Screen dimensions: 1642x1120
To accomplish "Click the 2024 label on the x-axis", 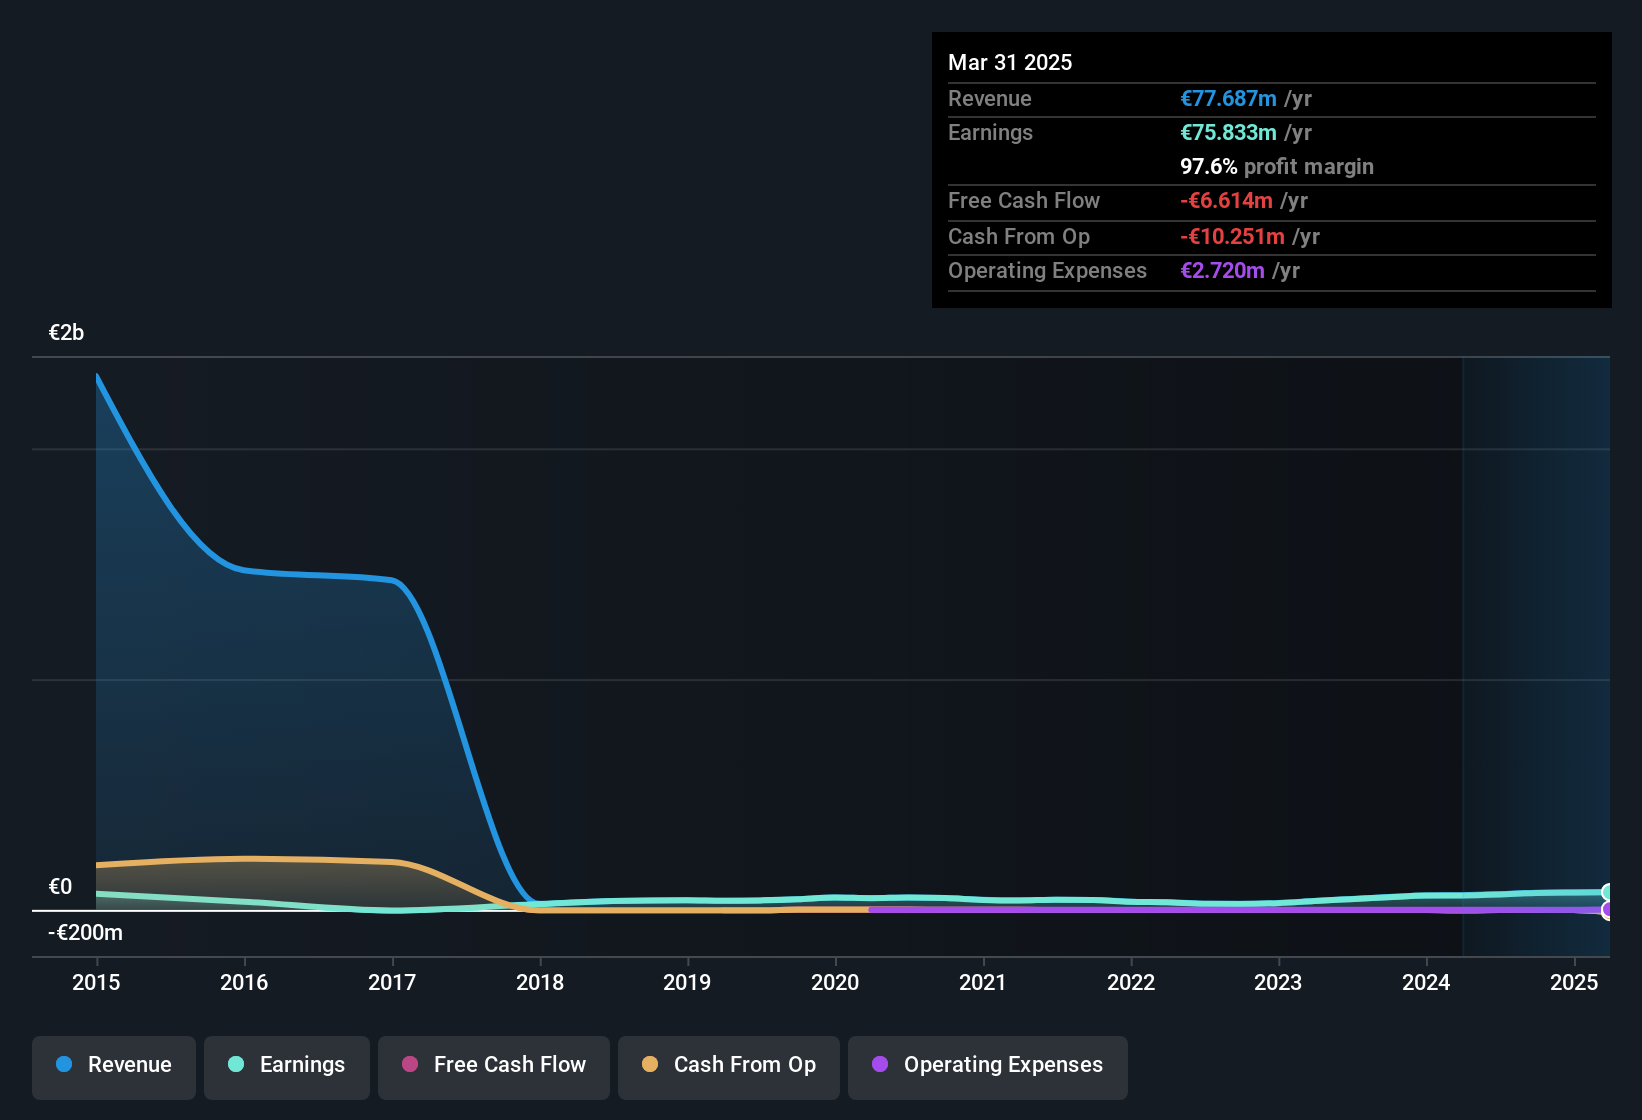I will 1426,982.
